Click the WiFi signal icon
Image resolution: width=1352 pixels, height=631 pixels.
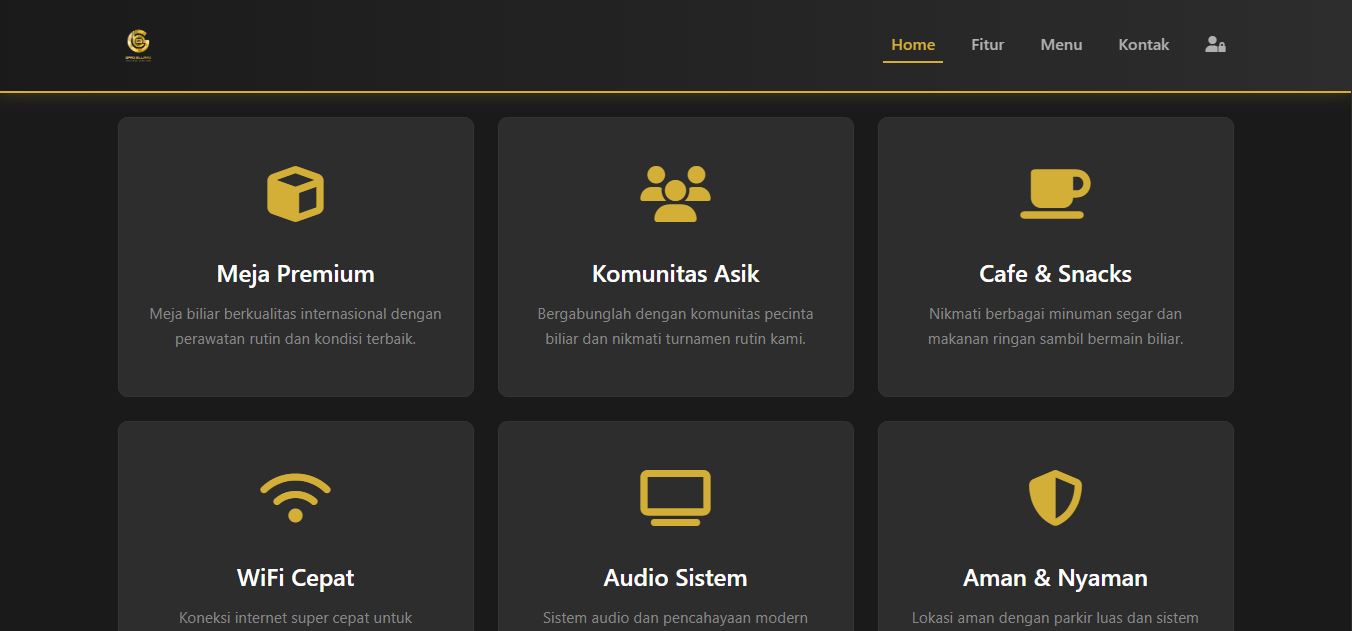click(x=295, y=497)
